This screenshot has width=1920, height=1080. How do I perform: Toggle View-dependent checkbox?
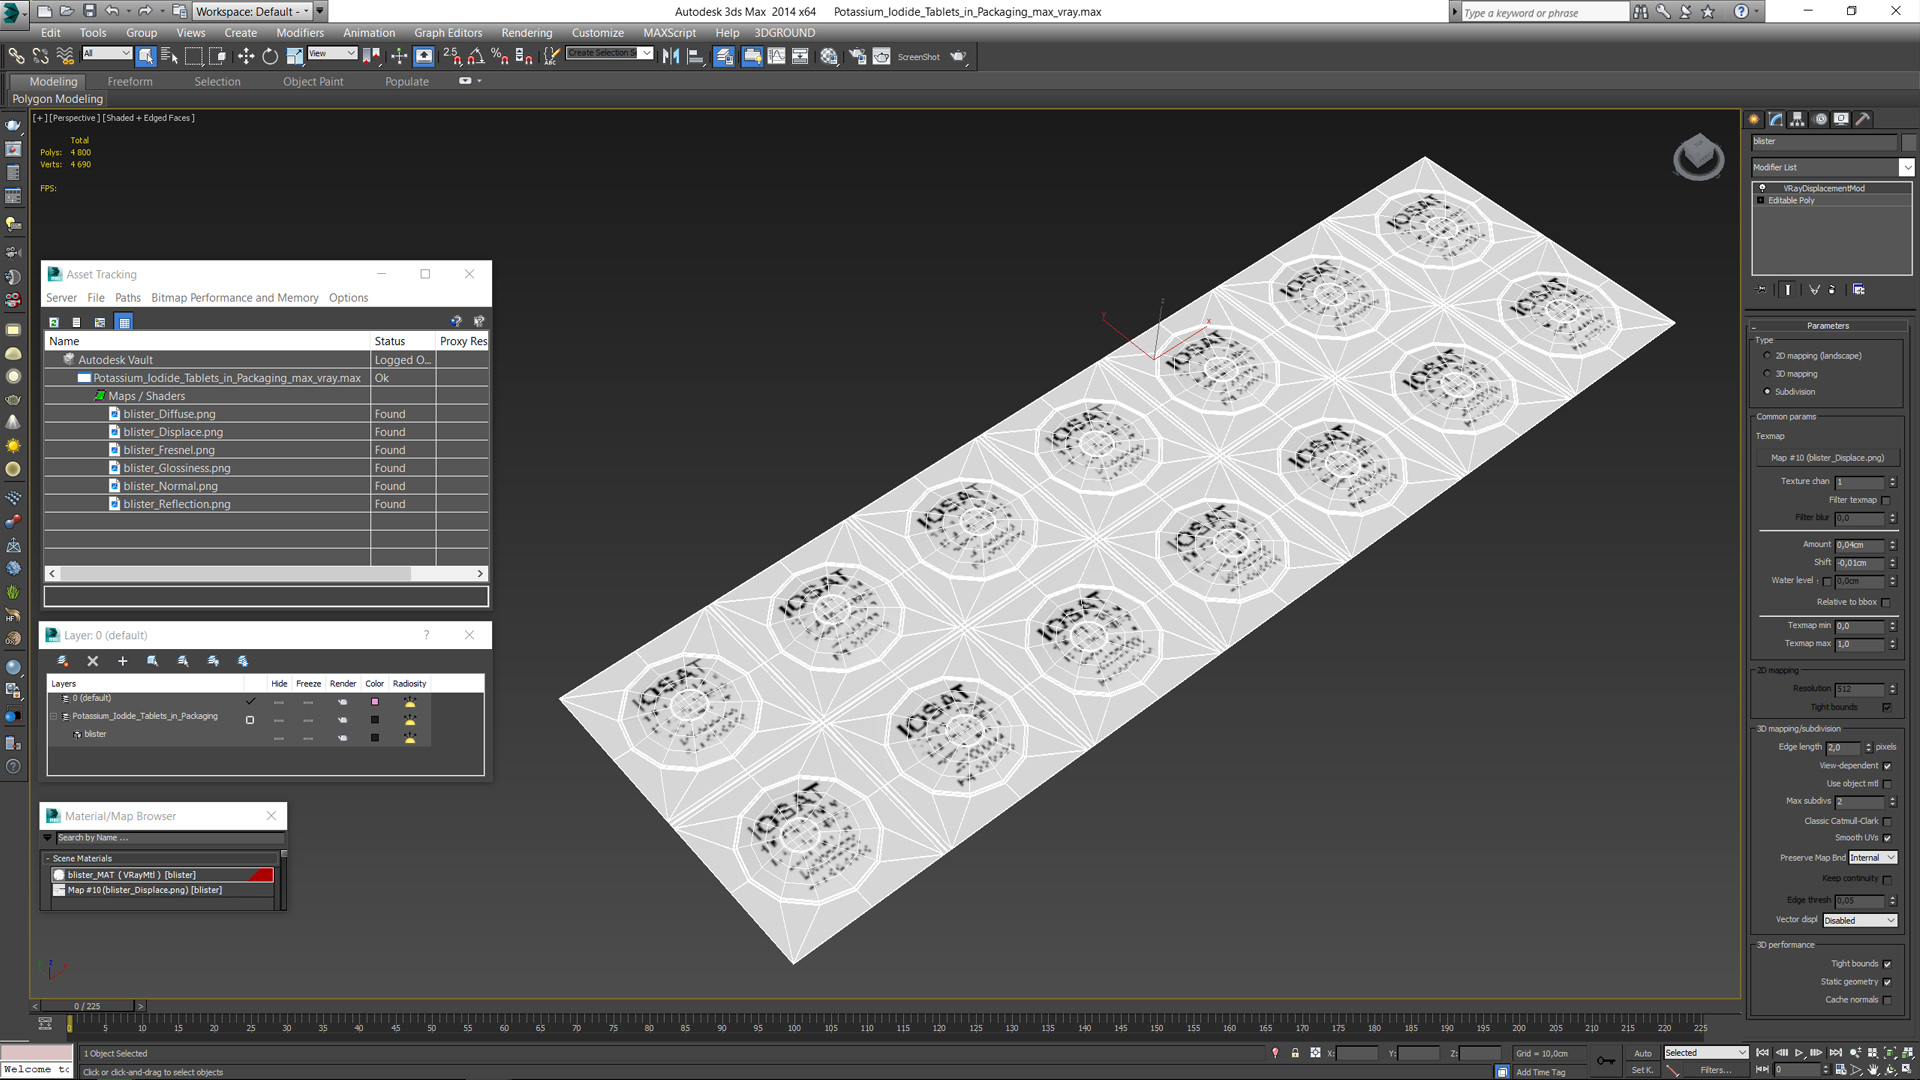1887,766
